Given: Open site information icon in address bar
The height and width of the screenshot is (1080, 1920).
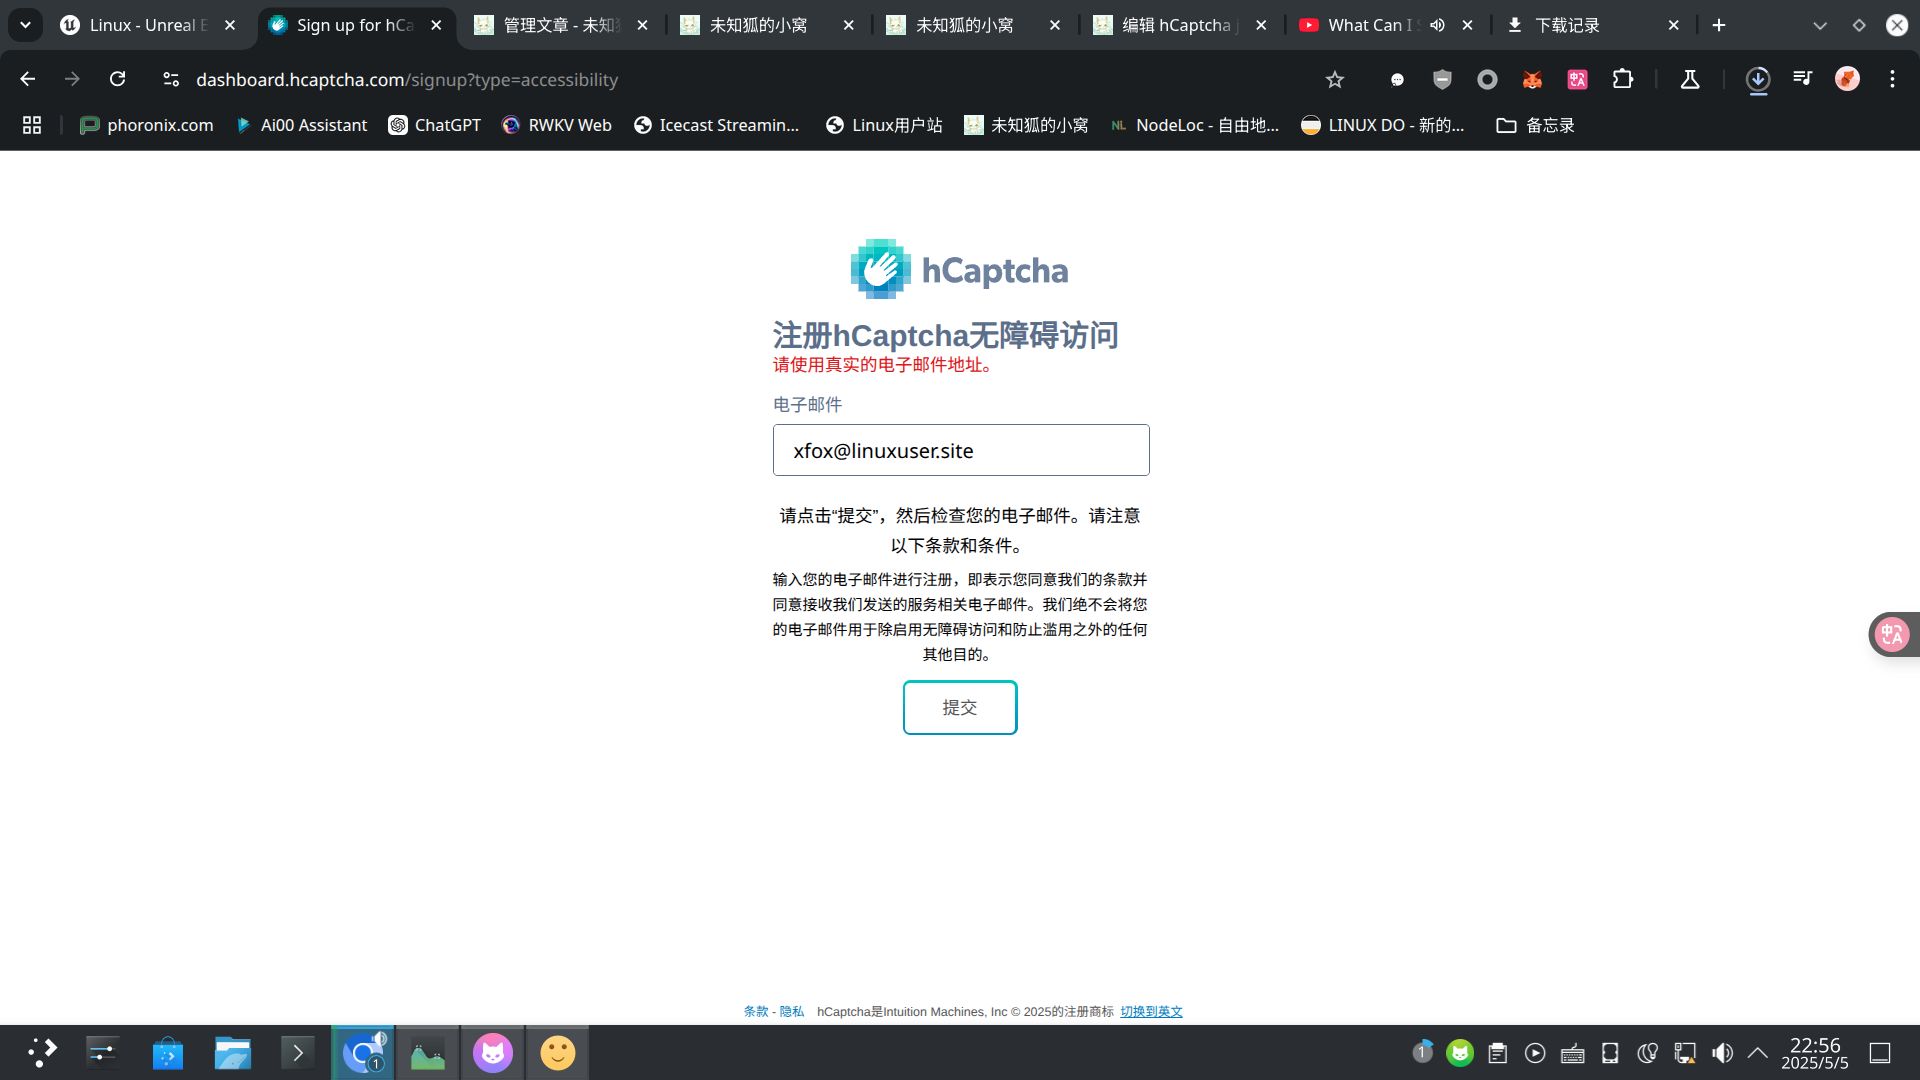Looking at the screenshot, I should (171, 79).
